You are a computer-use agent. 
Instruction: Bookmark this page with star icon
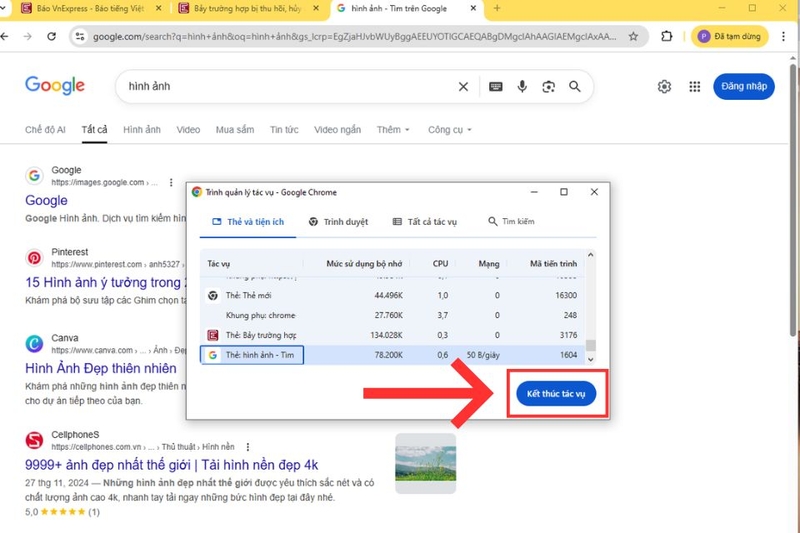[x=633, y=36]
